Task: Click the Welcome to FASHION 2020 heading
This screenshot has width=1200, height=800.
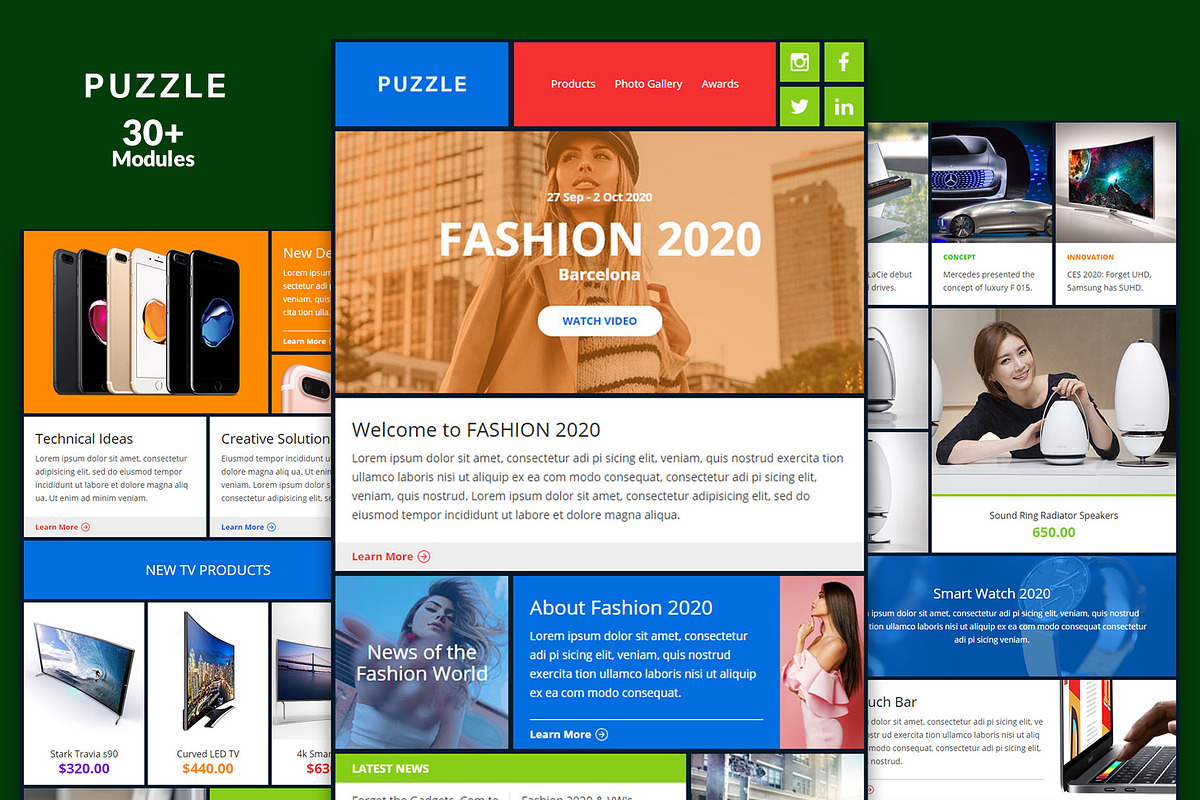Action: [476, 430]
